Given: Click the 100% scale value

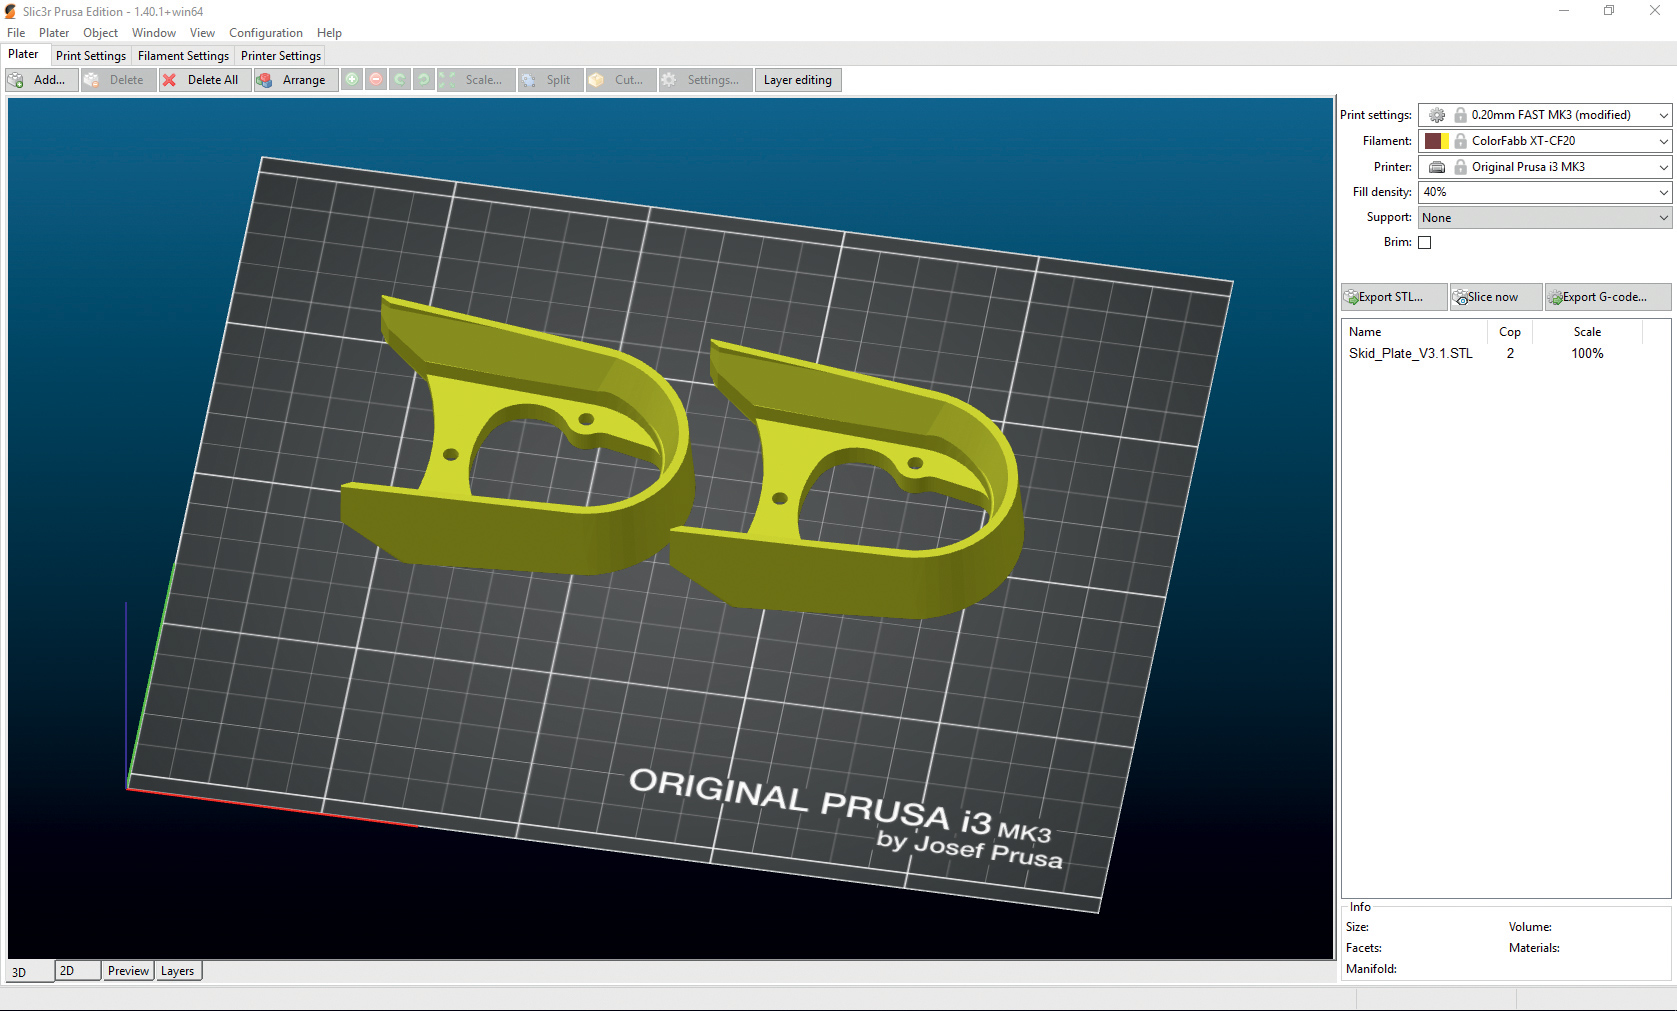Looking at the screenshot, I should pyautogui.click(x=1587, y=354).
